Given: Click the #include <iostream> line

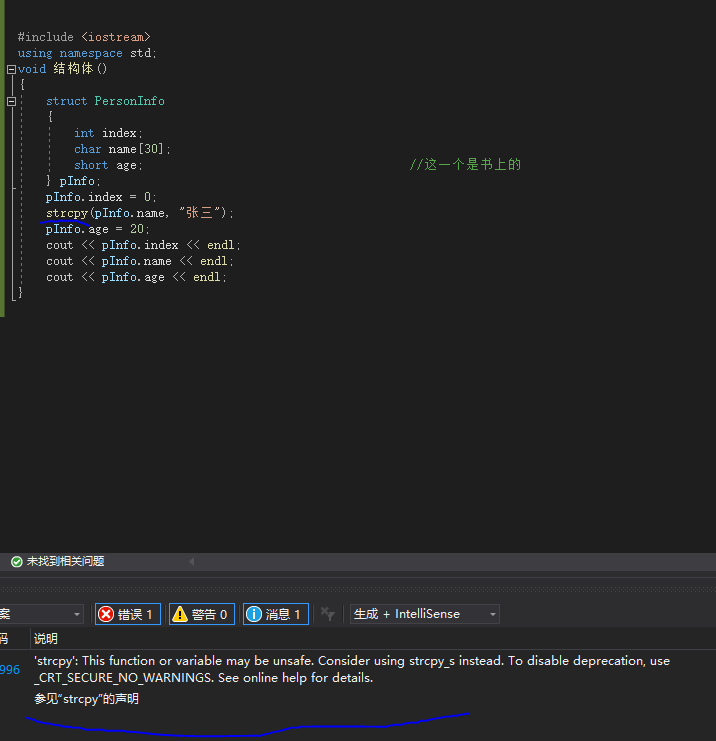Looking at the screenshot, I should click(x=84, y=37).
